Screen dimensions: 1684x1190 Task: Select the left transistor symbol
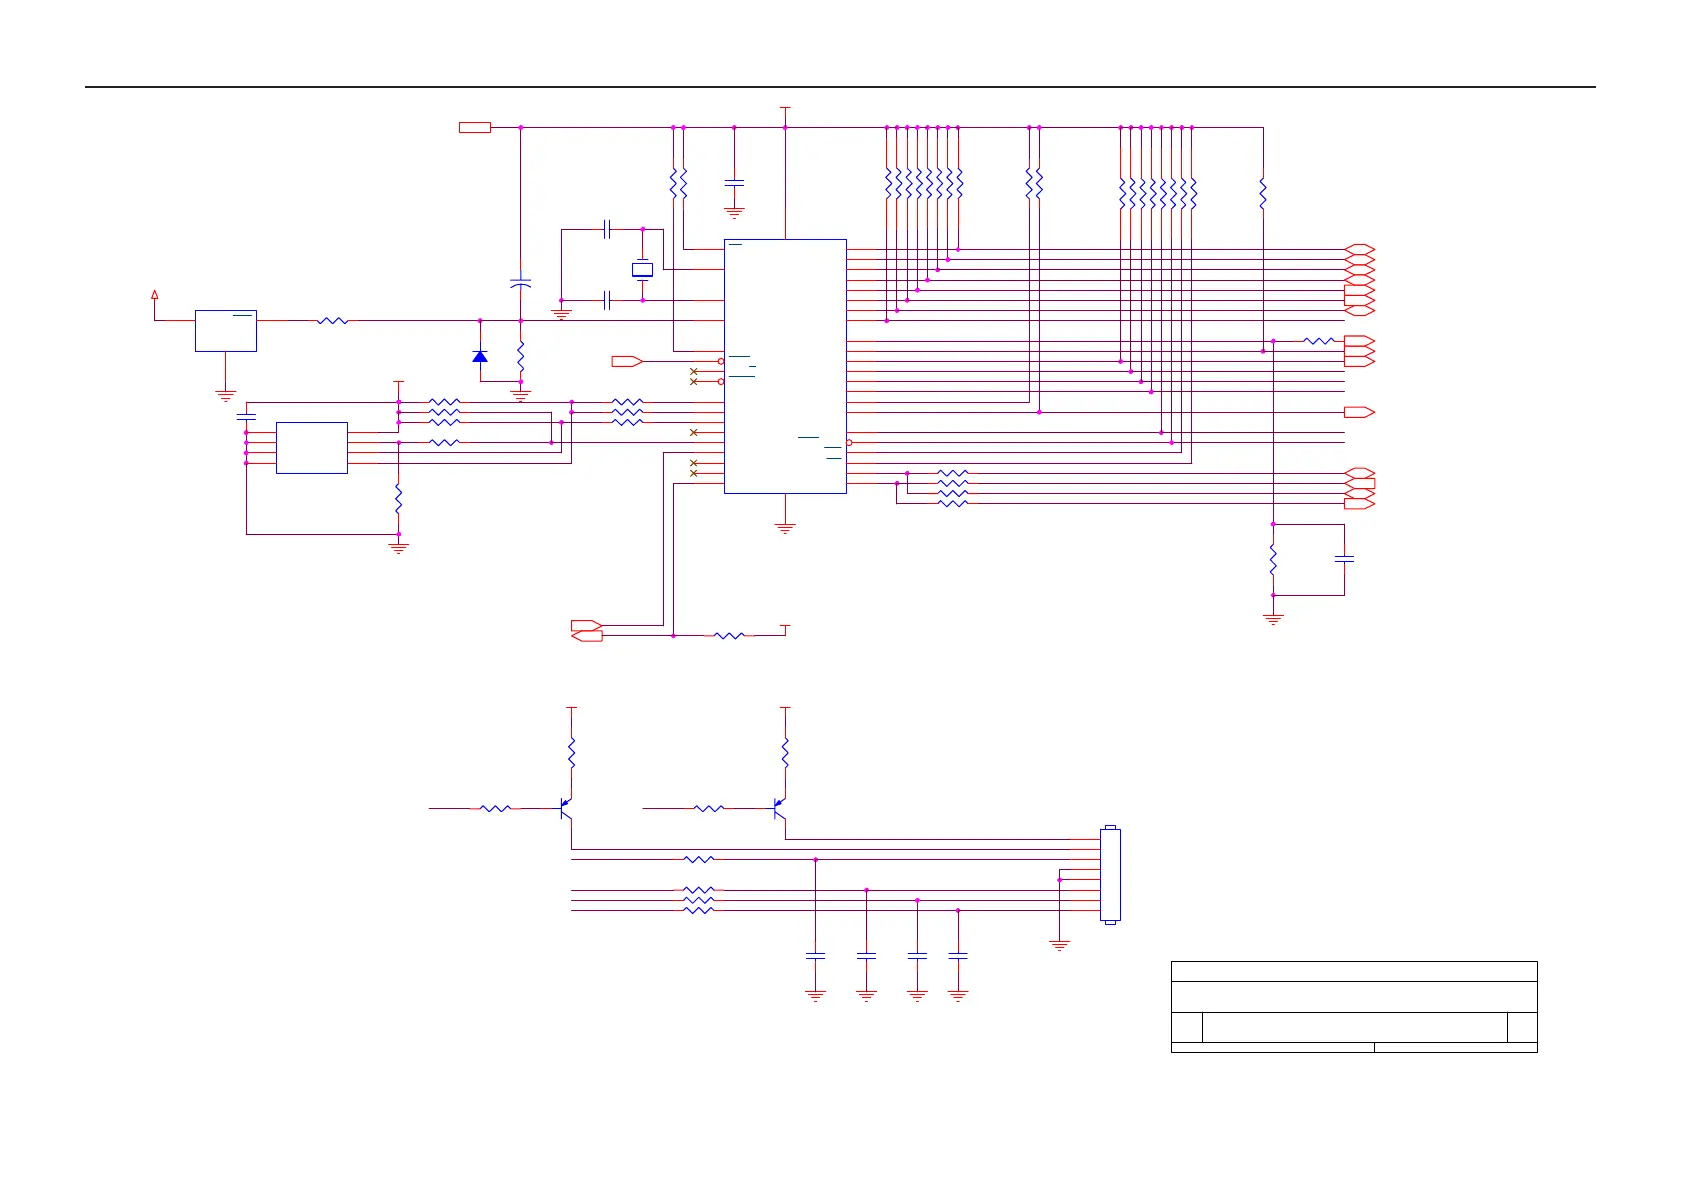click(565, 808)
